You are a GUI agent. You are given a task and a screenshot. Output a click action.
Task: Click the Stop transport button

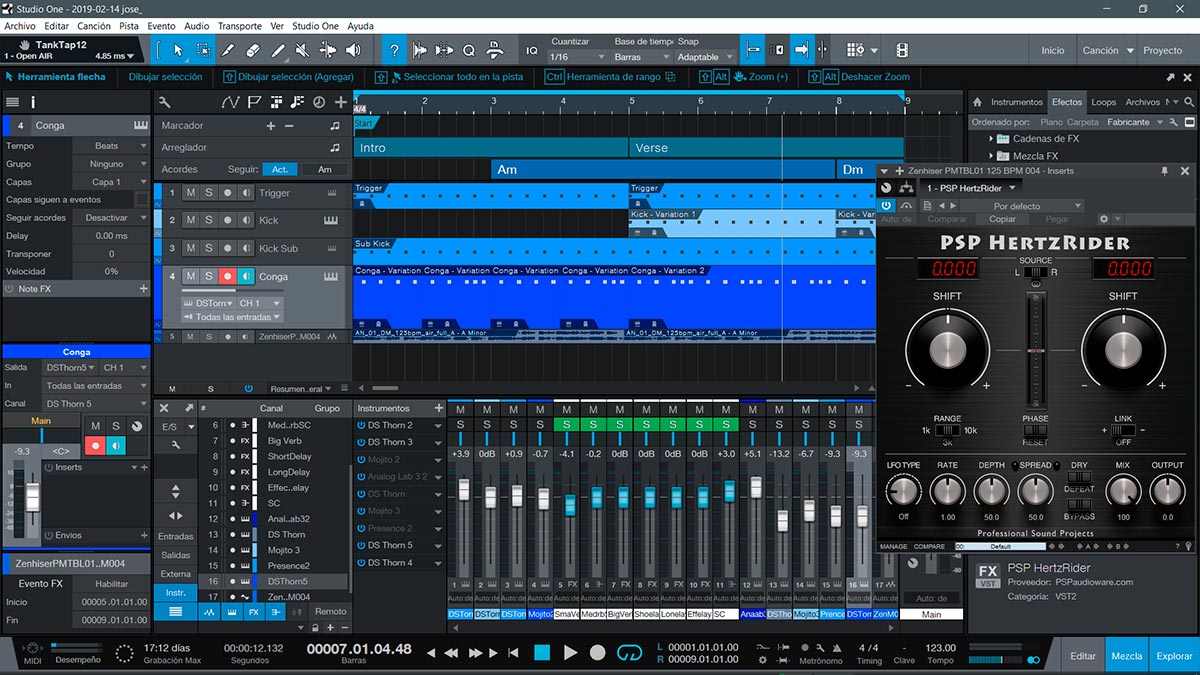[542, 653]
